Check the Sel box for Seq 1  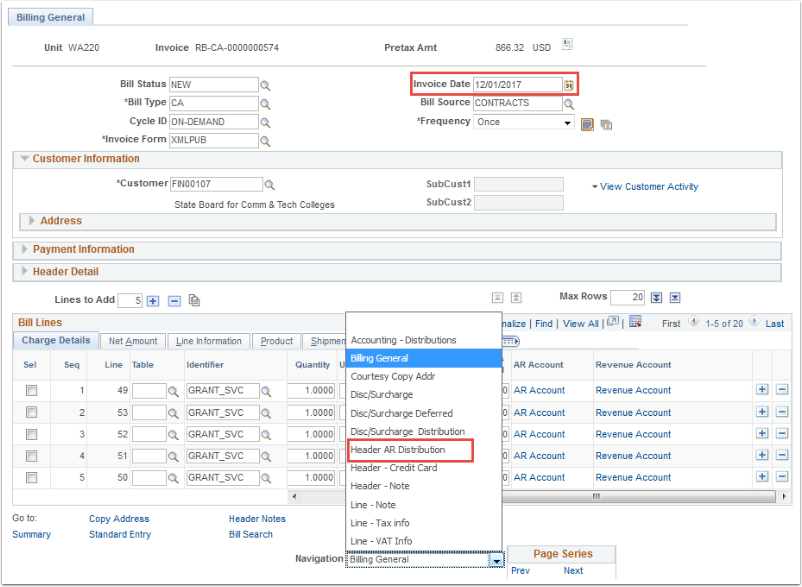(32, 391)
